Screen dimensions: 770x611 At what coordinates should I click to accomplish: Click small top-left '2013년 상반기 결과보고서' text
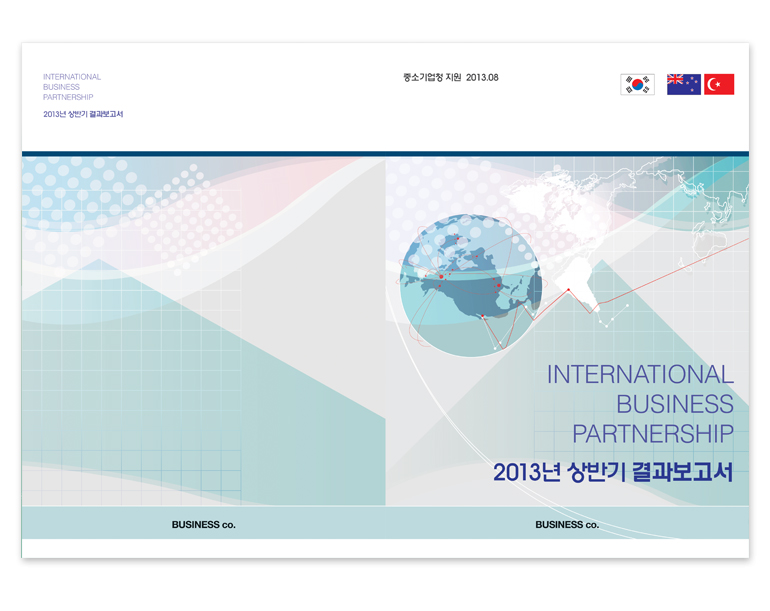[x=83, y=114]
